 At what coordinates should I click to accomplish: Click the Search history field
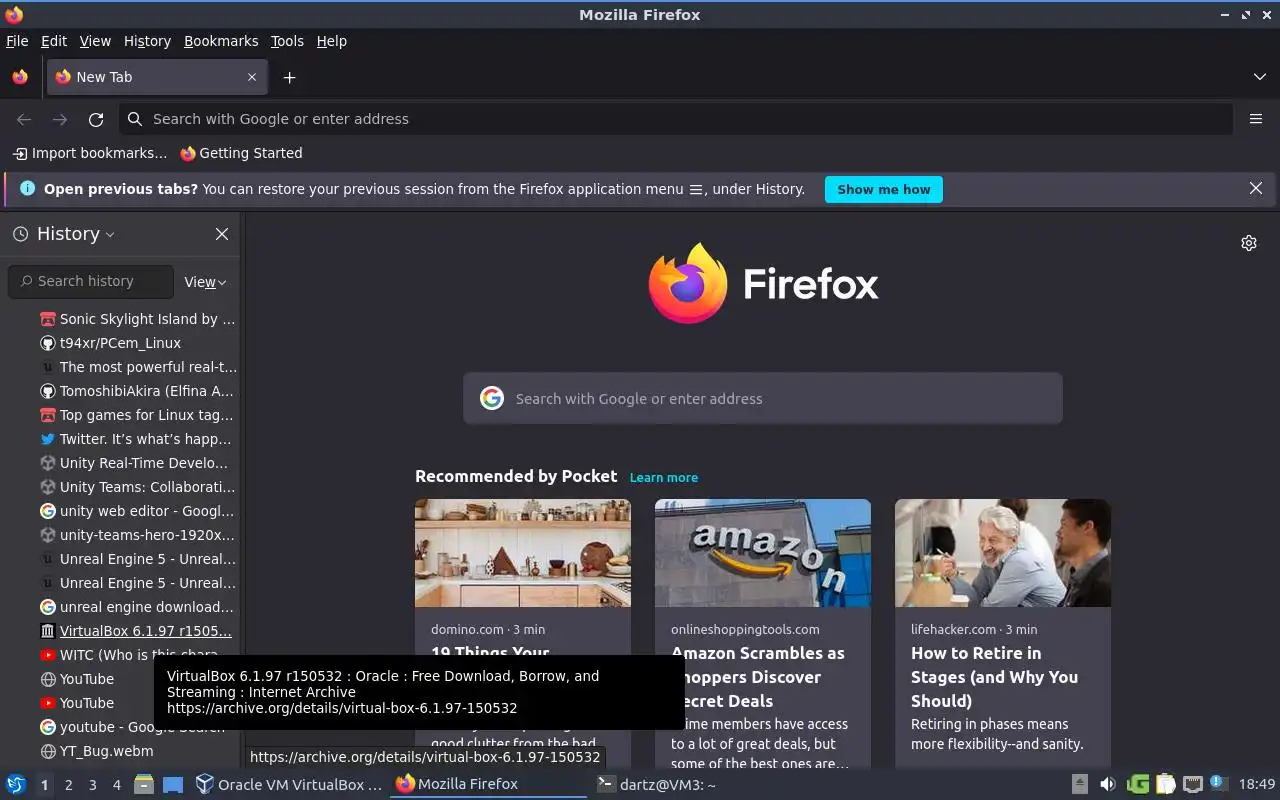[91, 281]
